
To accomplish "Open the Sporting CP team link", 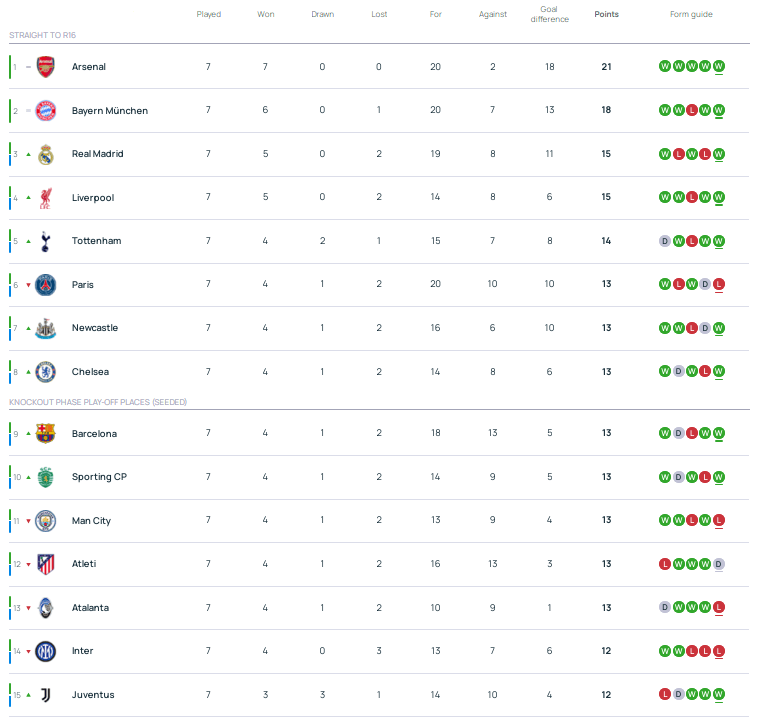I will (x=99, y=477).
